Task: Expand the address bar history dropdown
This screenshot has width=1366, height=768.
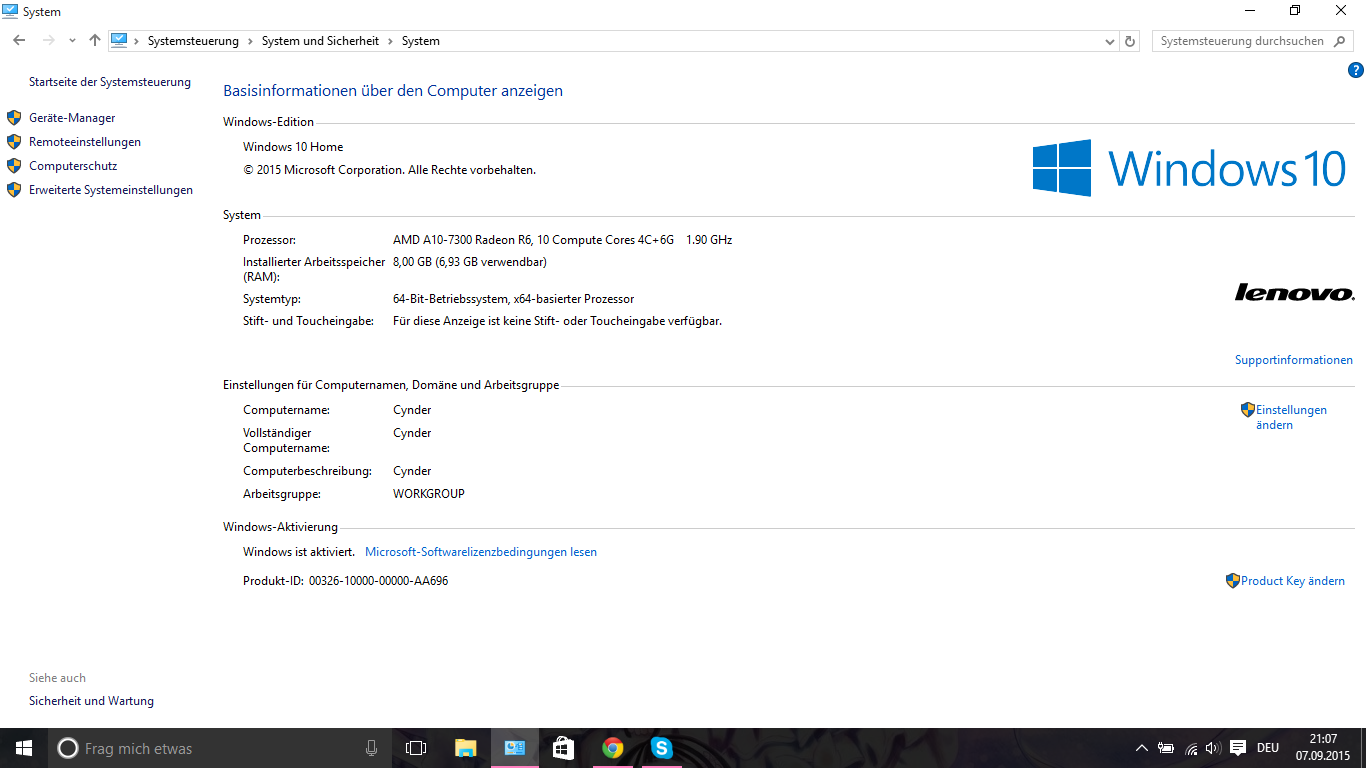Action: (x=1109, y=41)
